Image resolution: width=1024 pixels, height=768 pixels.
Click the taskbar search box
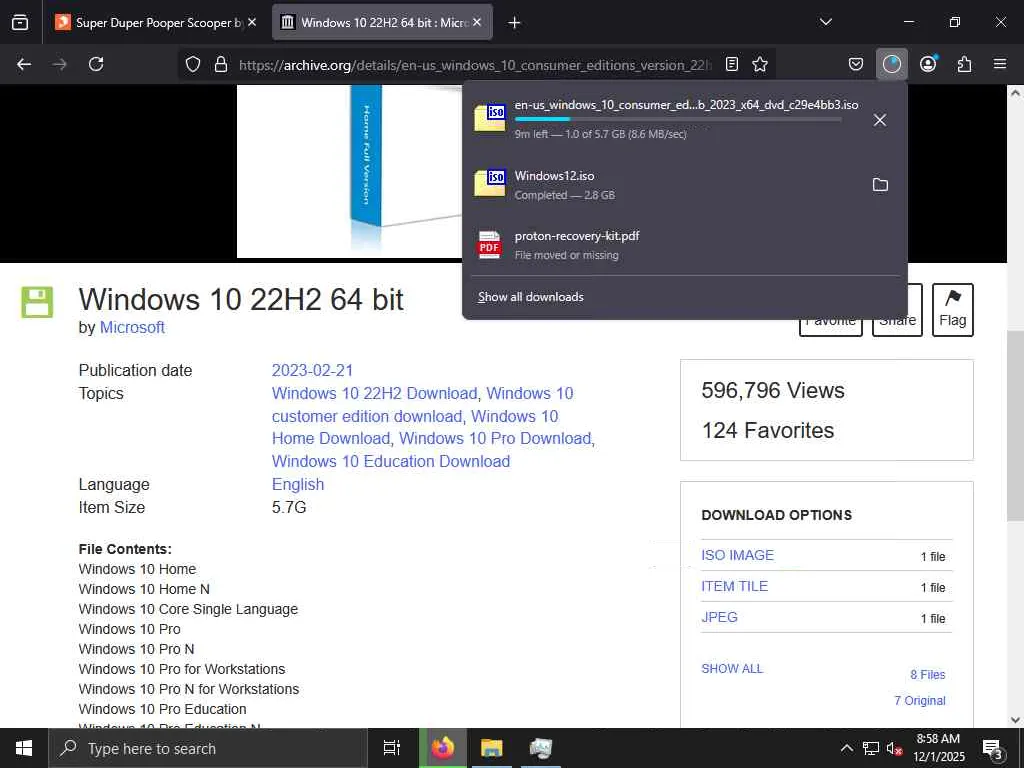pyautogui.click(x=208, y=748)
